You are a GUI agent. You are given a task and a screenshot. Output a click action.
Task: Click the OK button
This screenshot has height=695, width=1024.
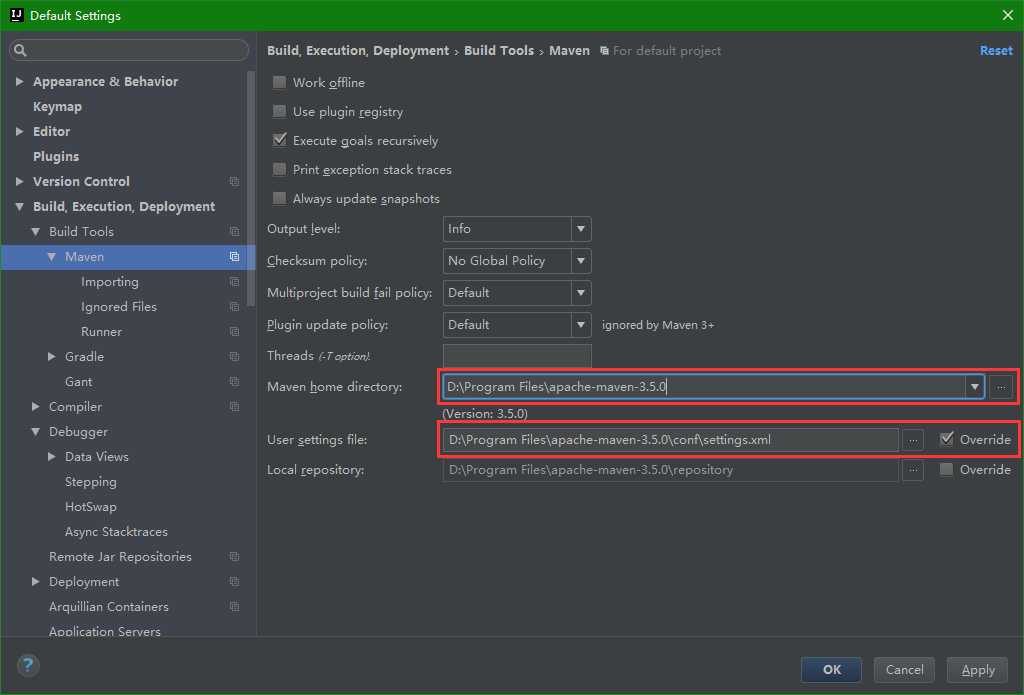tap(831, 670)
